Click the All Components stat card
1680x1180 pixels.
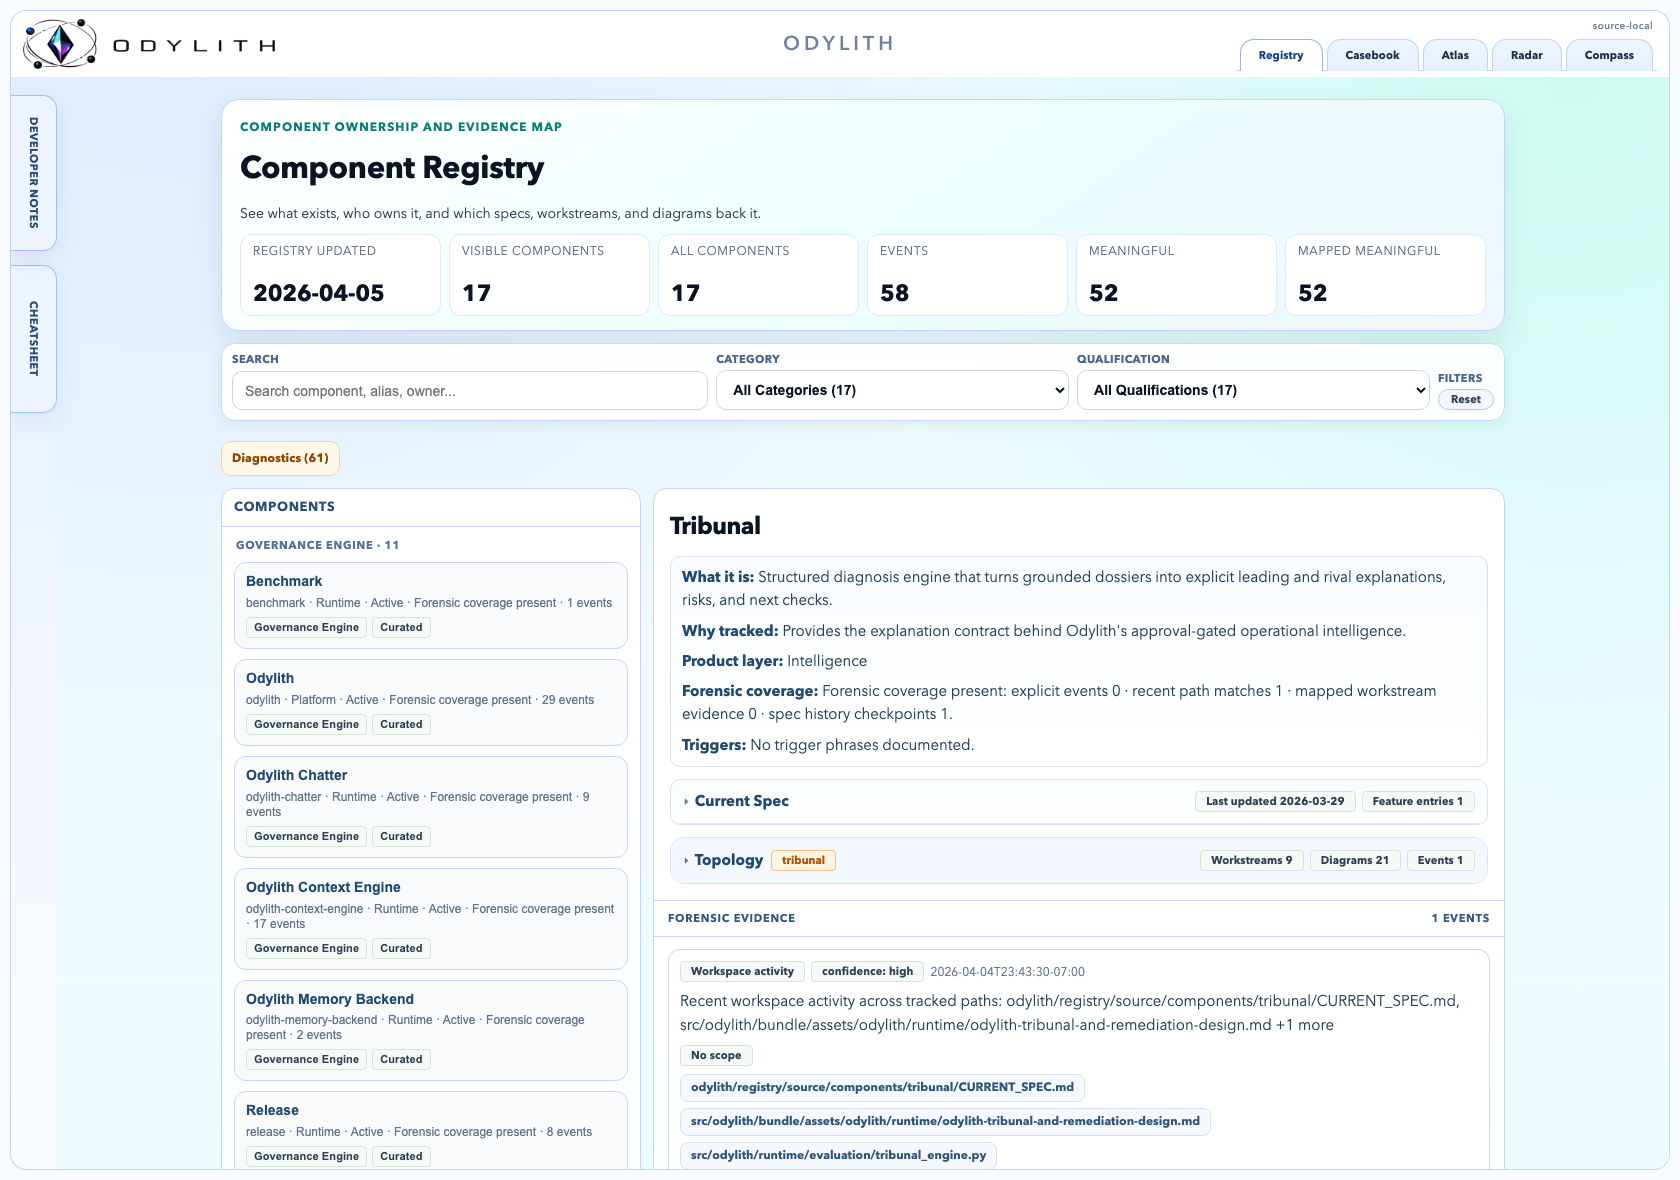click(x=758, y=275)
